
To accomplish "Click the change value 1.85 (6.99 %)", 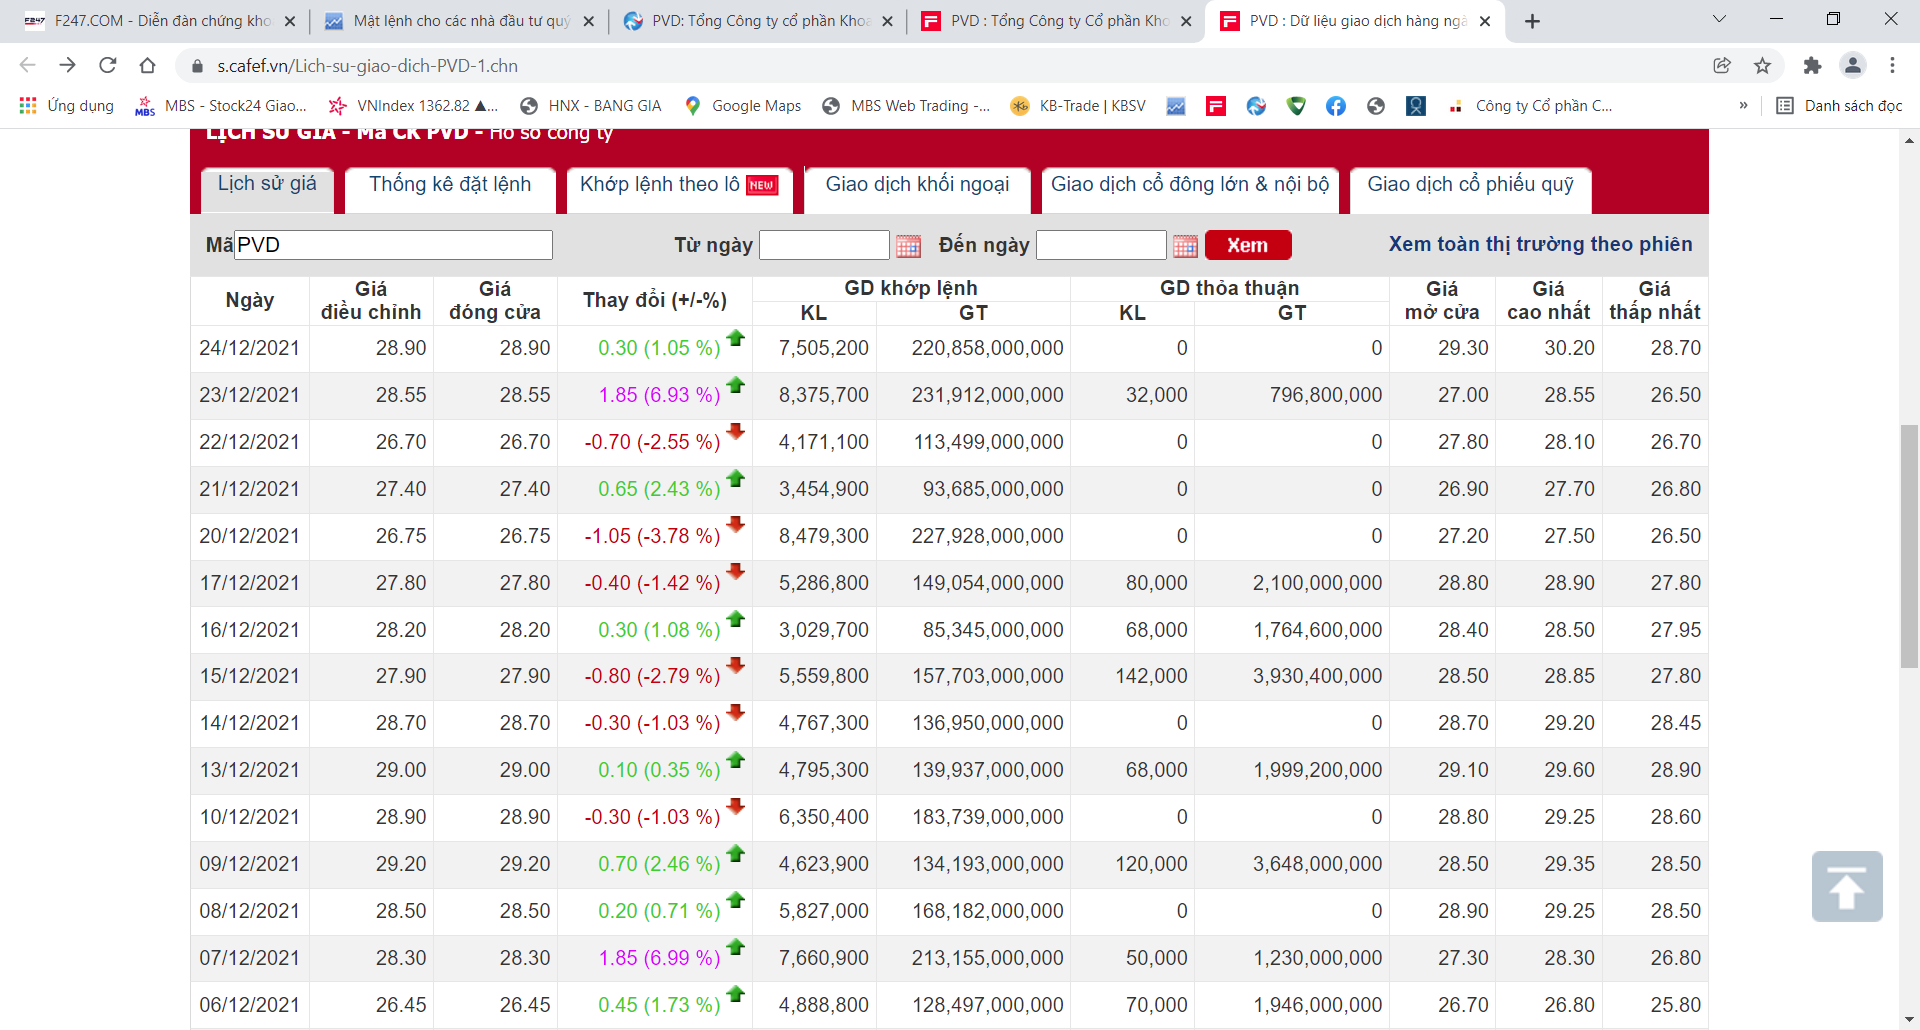I will click(x=659, y=958).
